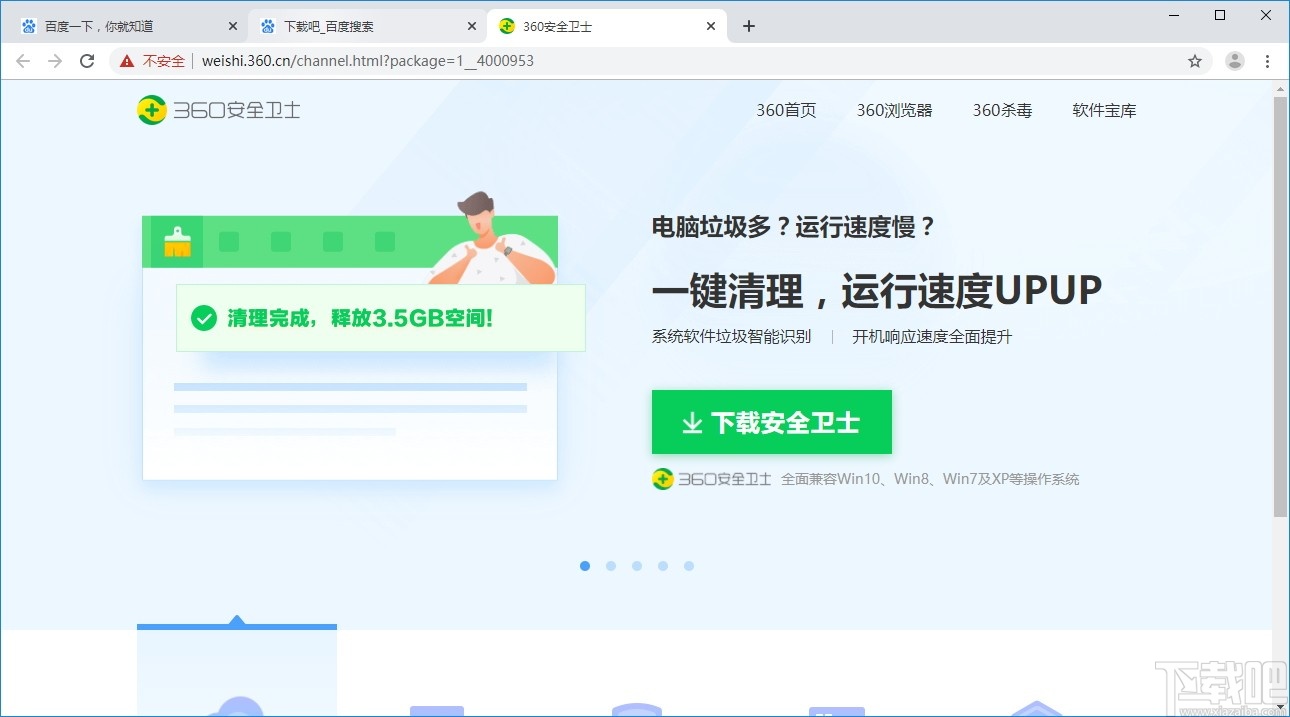Bookmark this page with the star icon

1195,60
